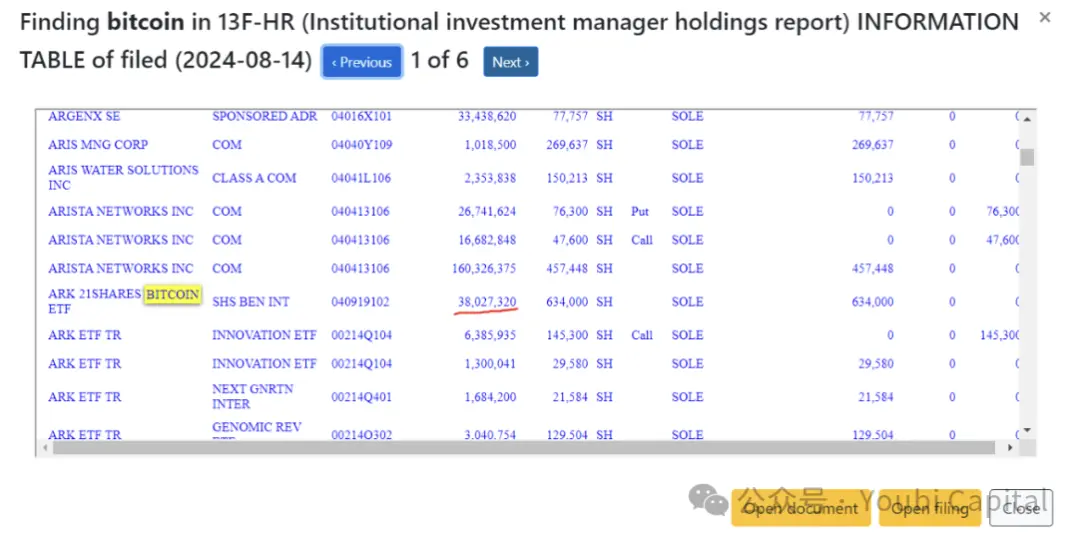Open filing button

pyautogui.click(x=929, y=509)
